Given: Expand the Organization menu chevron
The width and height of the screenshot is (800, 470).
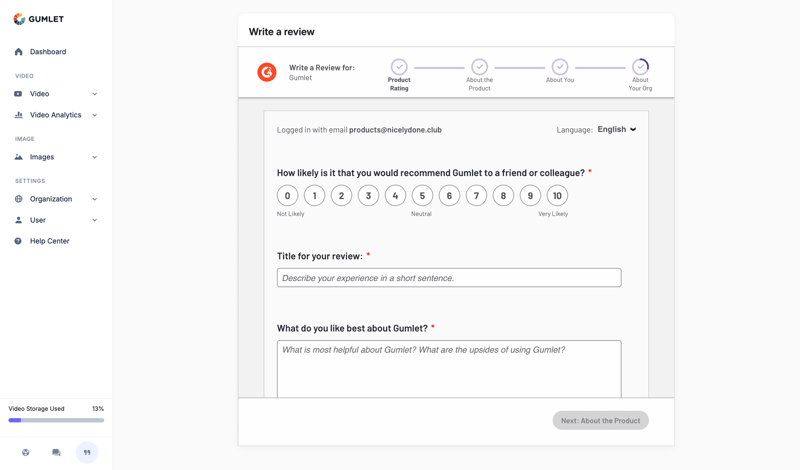Looking at the screenshot, I should (94, 199).
